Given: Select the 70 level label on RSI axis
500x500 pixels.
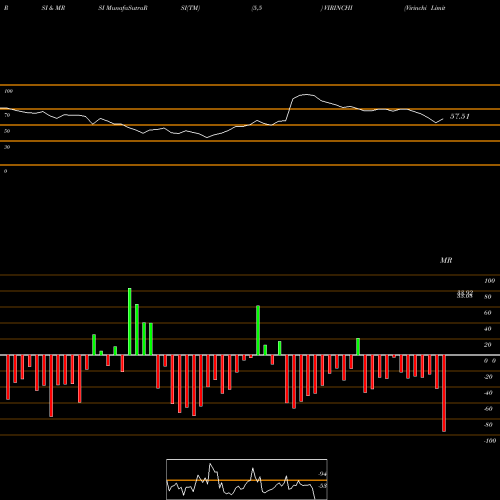Looking at the screenshot, I should (x=7, y=115).
